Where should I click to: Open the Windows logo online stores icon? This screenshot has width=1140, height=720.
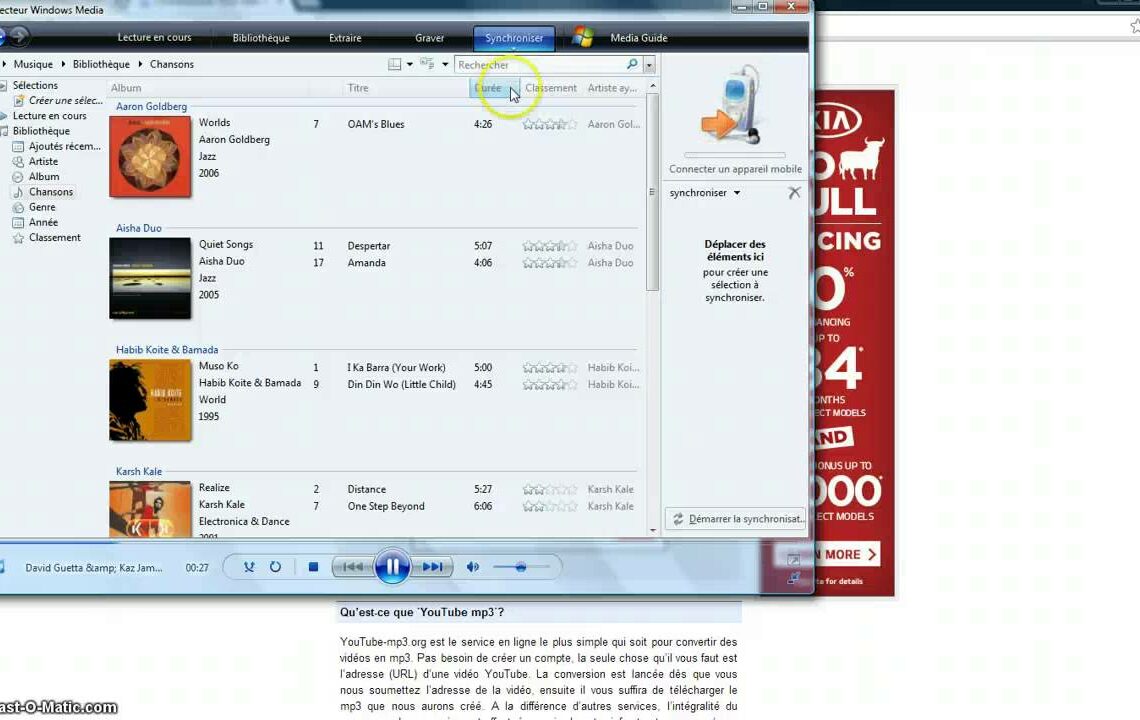[583, 38]
